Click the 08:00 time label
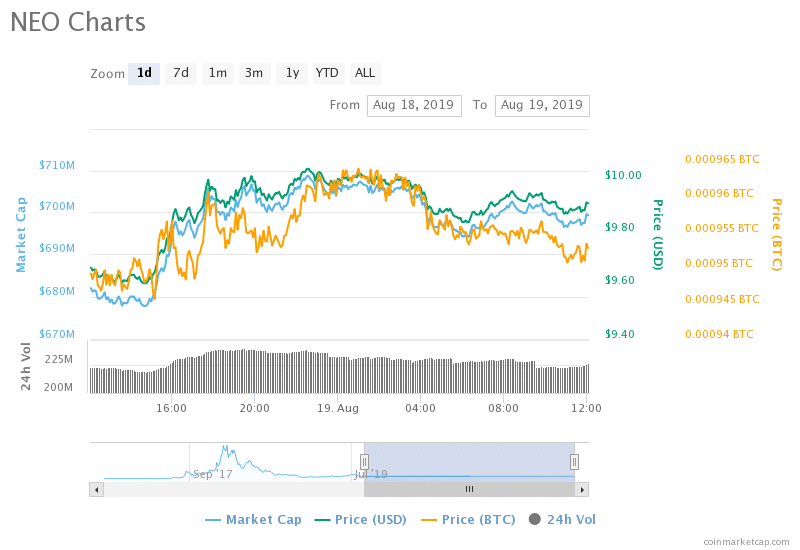 pyautogui.click(x=503, y=409)
